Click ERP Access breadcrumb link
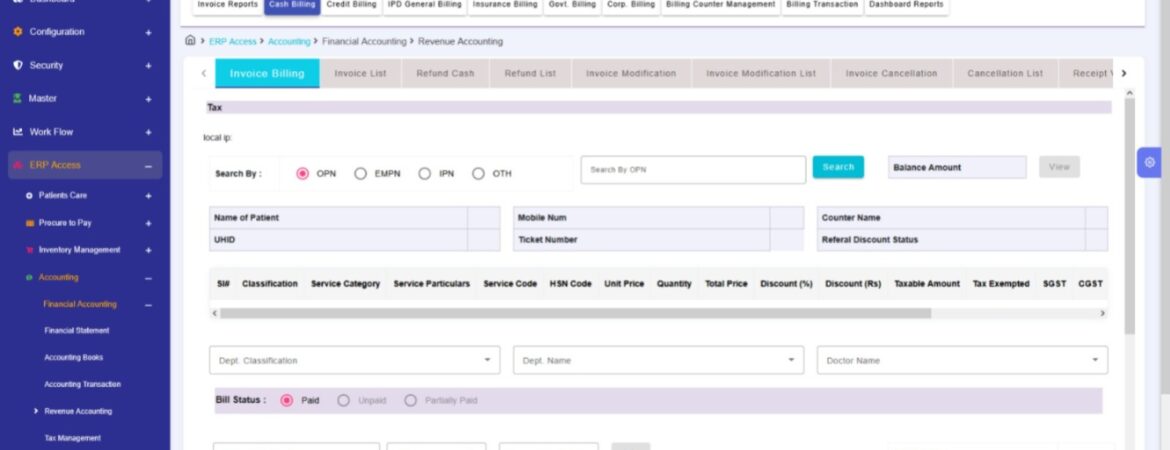This screenshot has width=1170, height=450. 233,42
